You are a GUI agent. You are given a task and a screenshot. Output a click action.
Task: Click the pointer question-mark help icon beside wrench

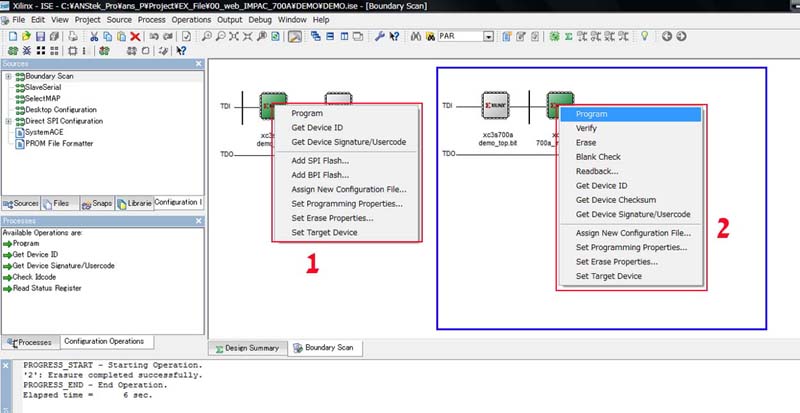[394, 36]
